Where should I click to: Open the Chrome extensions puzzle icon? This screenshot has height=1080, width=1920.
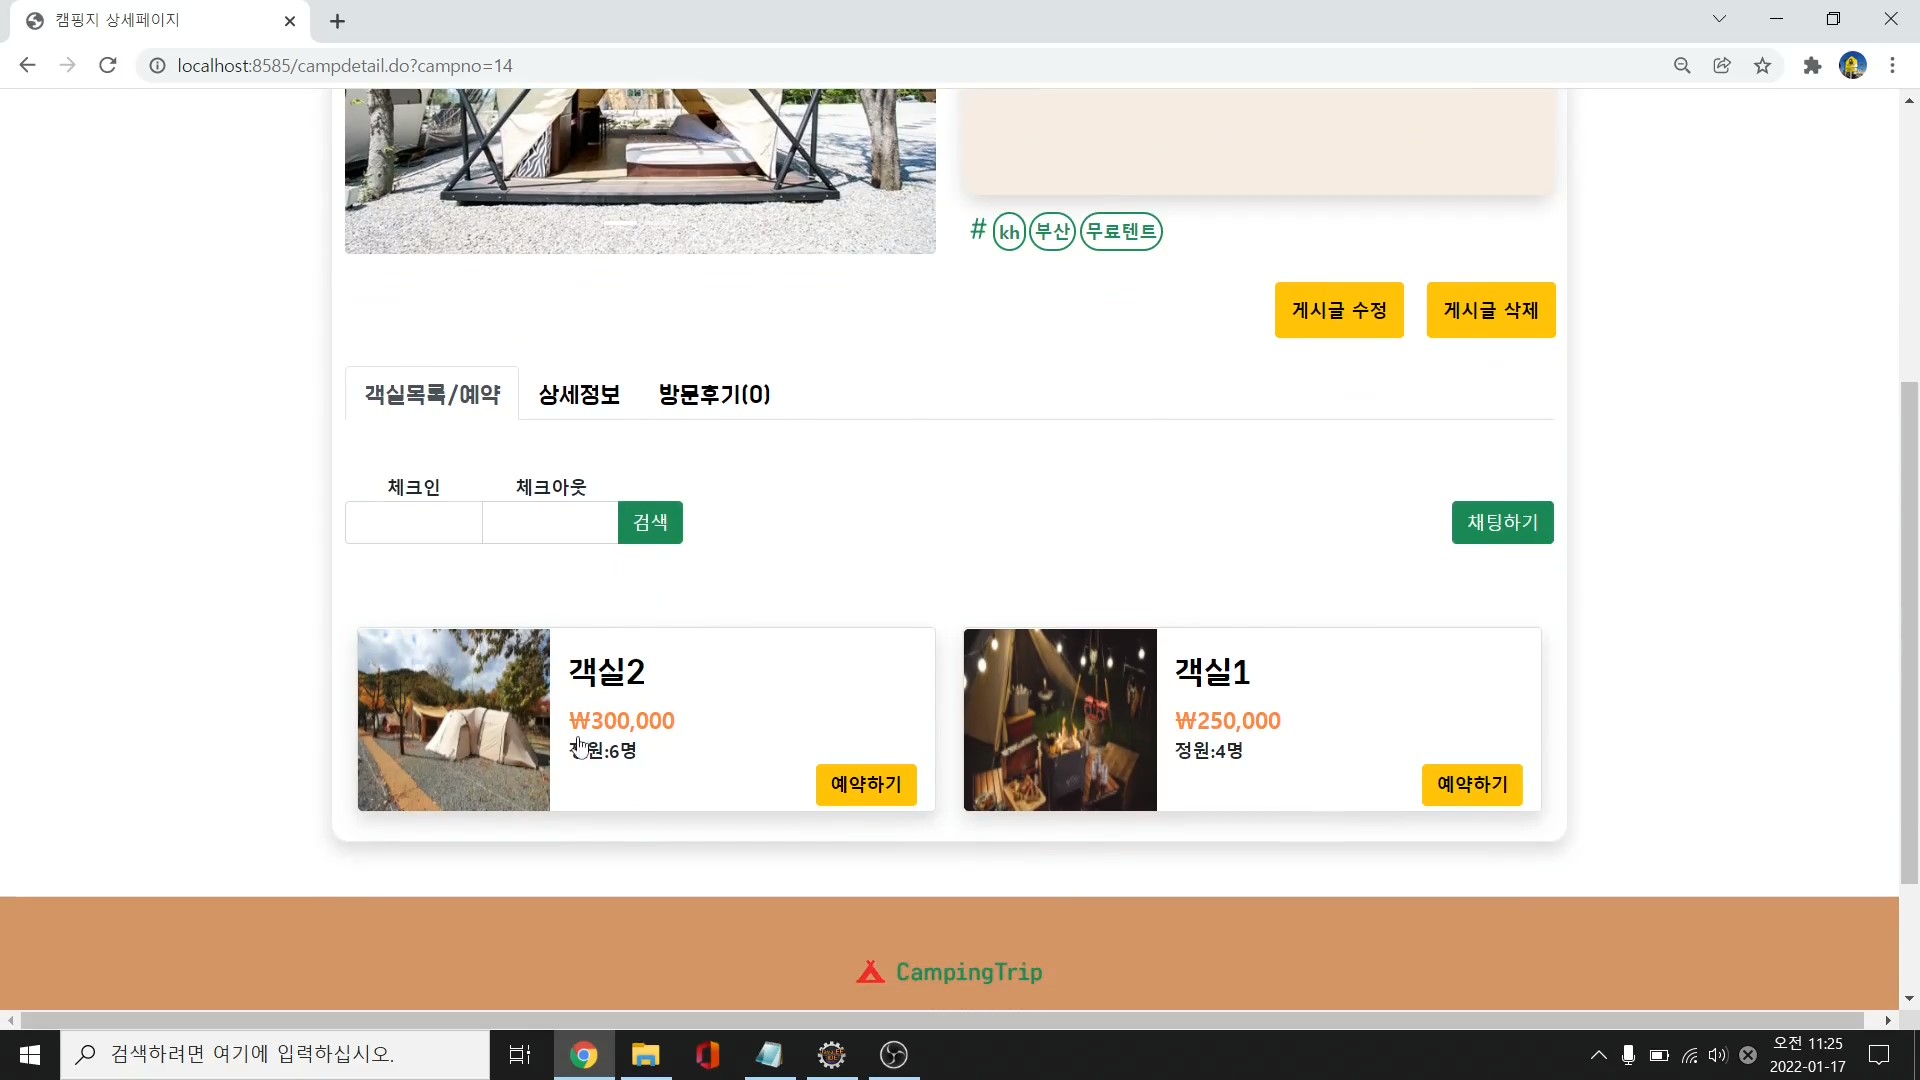(1812, 66)
